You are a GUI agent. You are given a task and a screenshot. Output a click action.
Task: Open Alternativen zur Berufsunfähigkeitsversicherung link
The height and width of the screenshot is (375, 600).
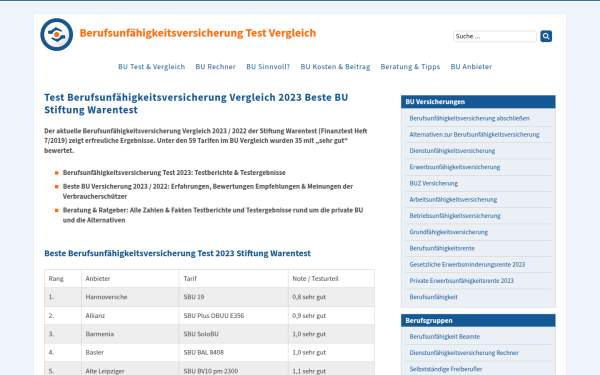click(x=474, y=135)
